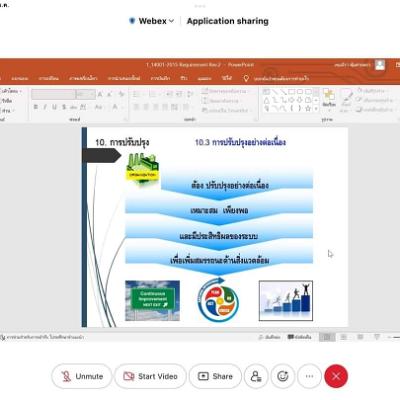Open the ภาพเคลื่อนไหว (Animations) tab

pyautogui.click(x=83, y=78)
